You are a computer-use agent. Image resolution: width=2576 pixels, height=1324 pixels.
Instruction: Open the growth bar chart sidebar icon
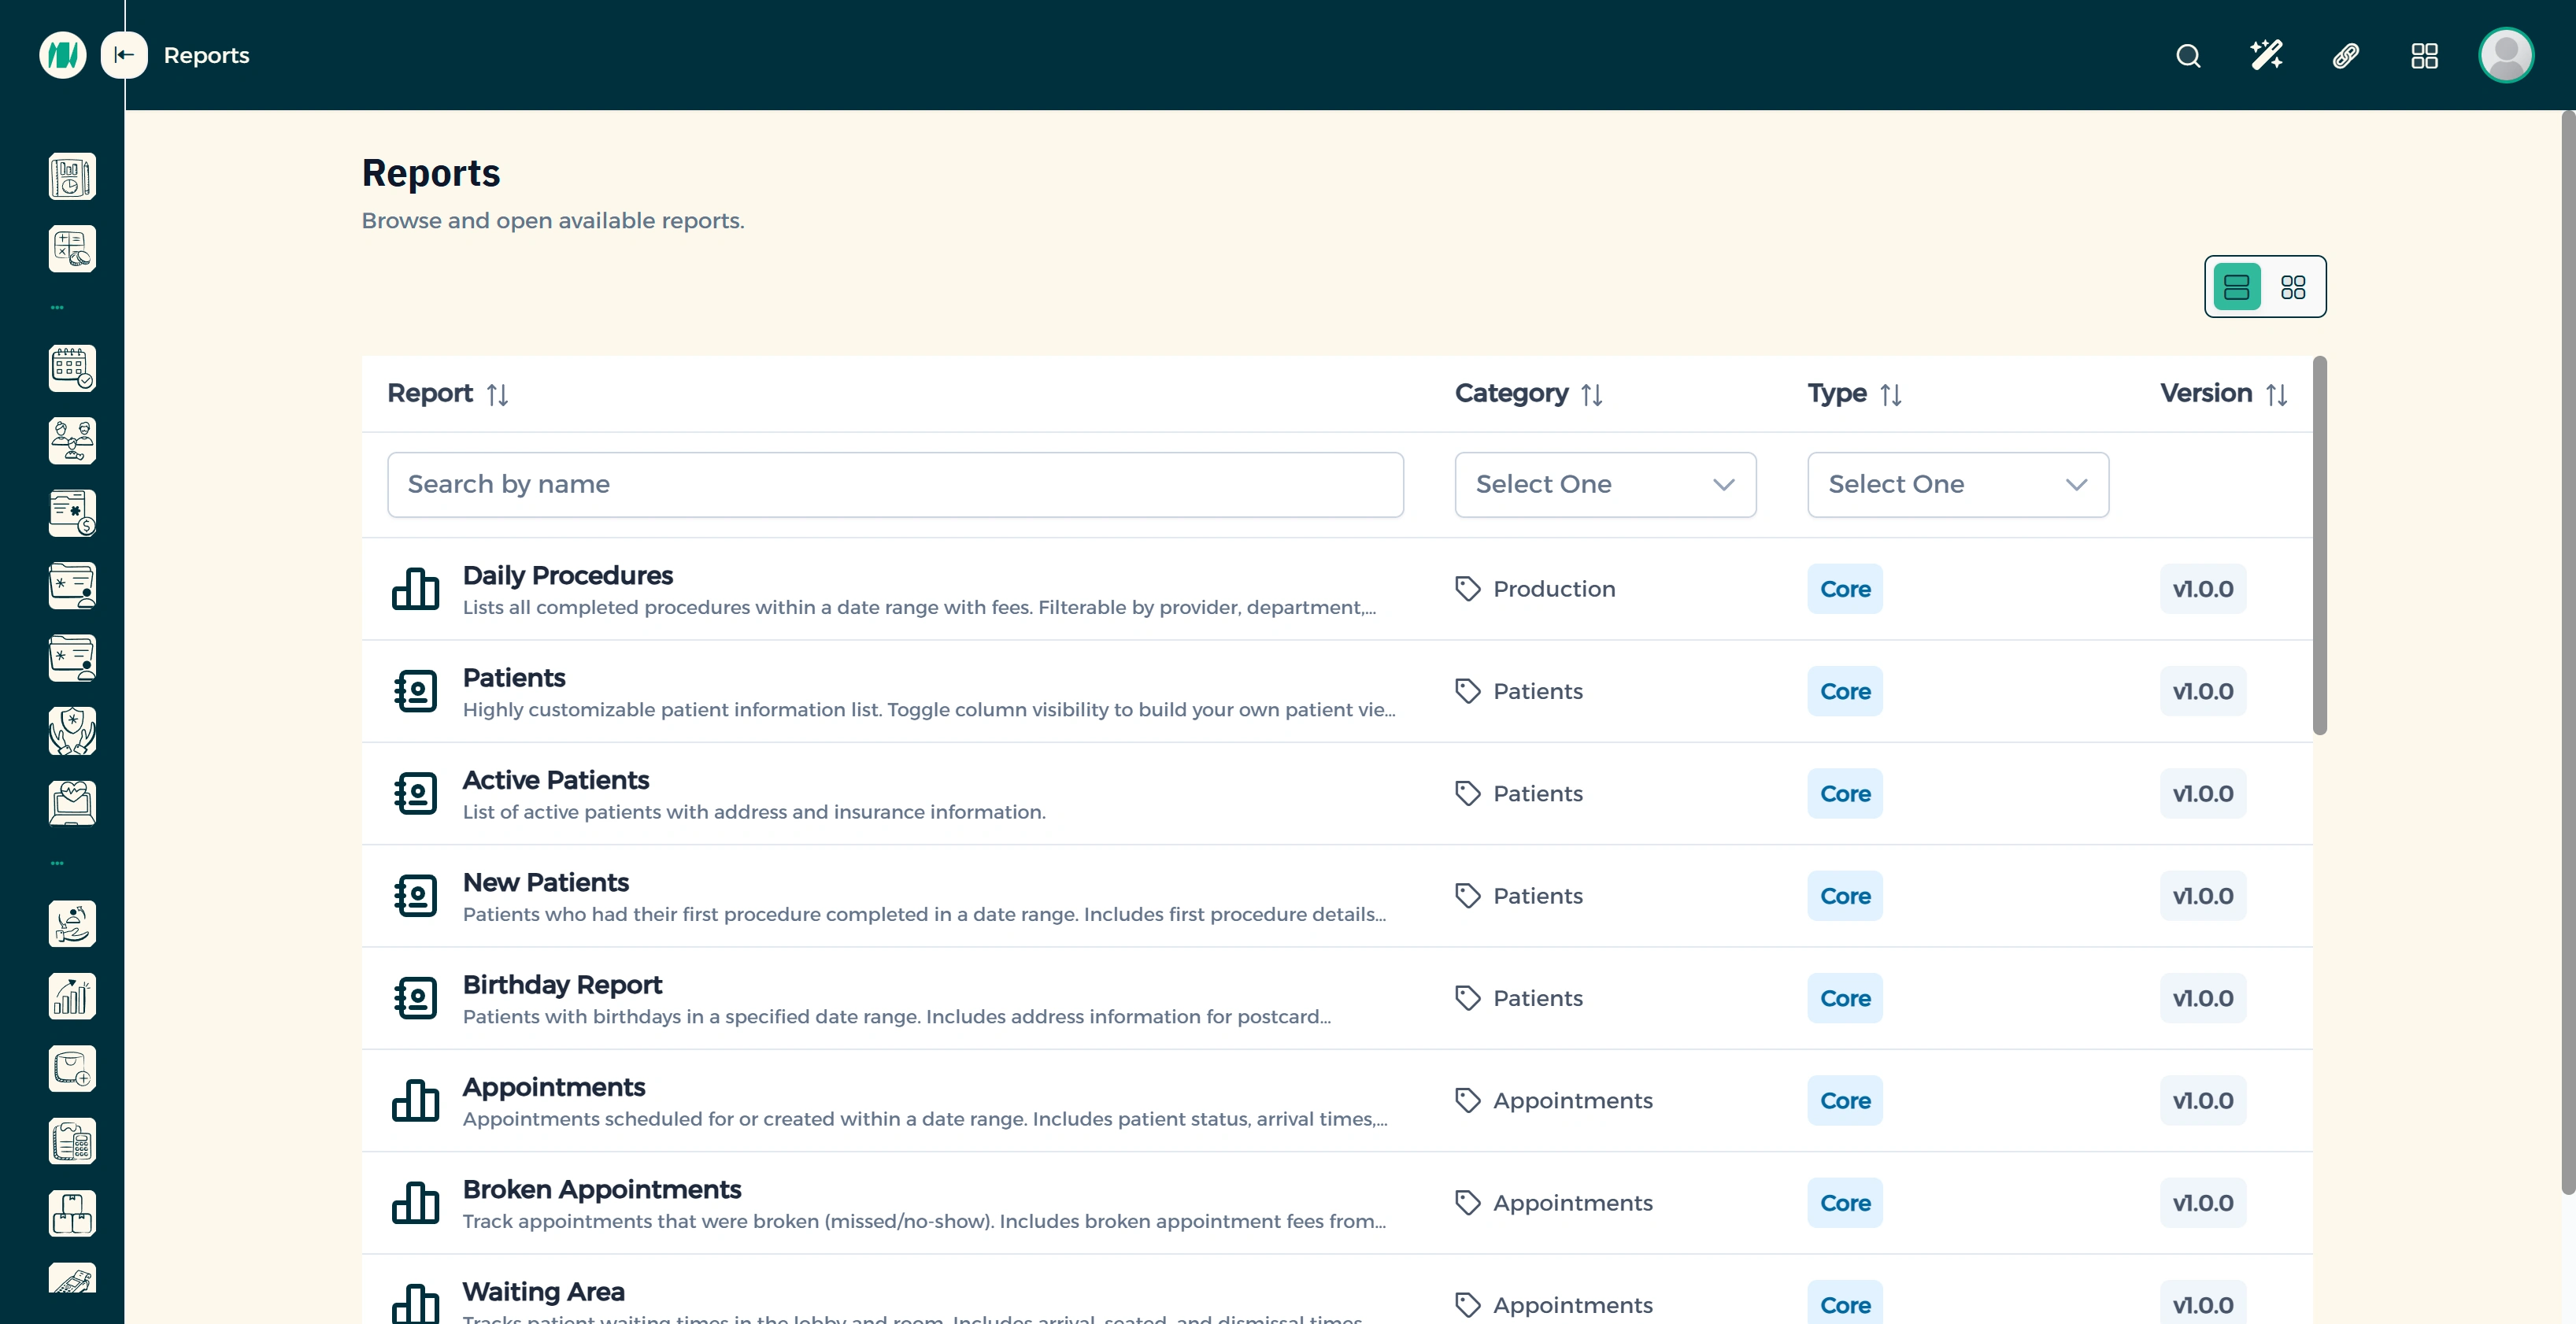[72, 996]
